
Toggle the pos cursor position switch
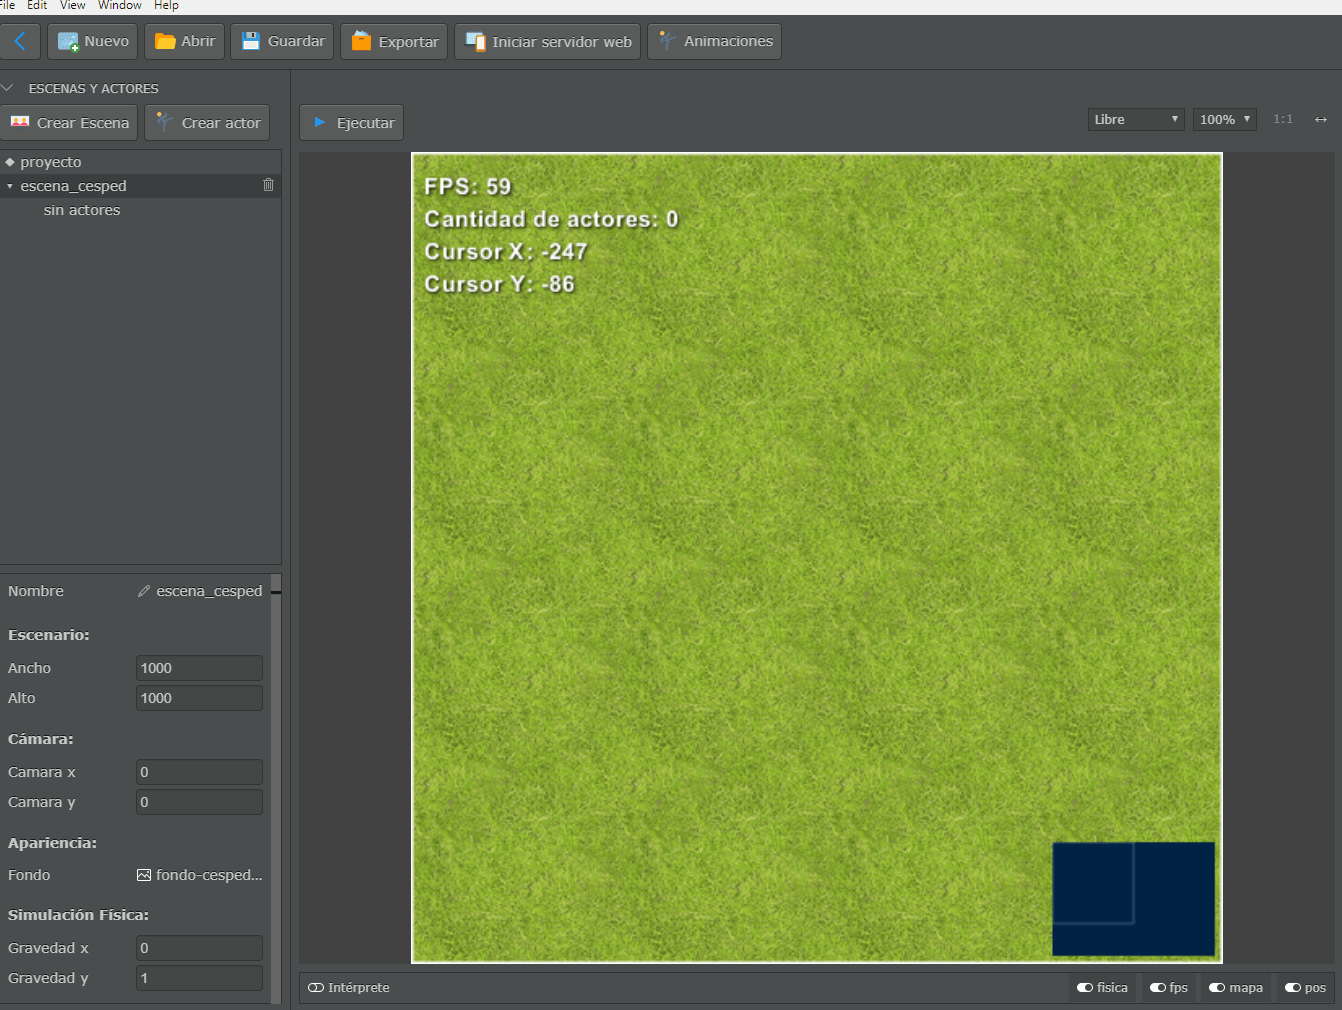tap(1305, 987)
